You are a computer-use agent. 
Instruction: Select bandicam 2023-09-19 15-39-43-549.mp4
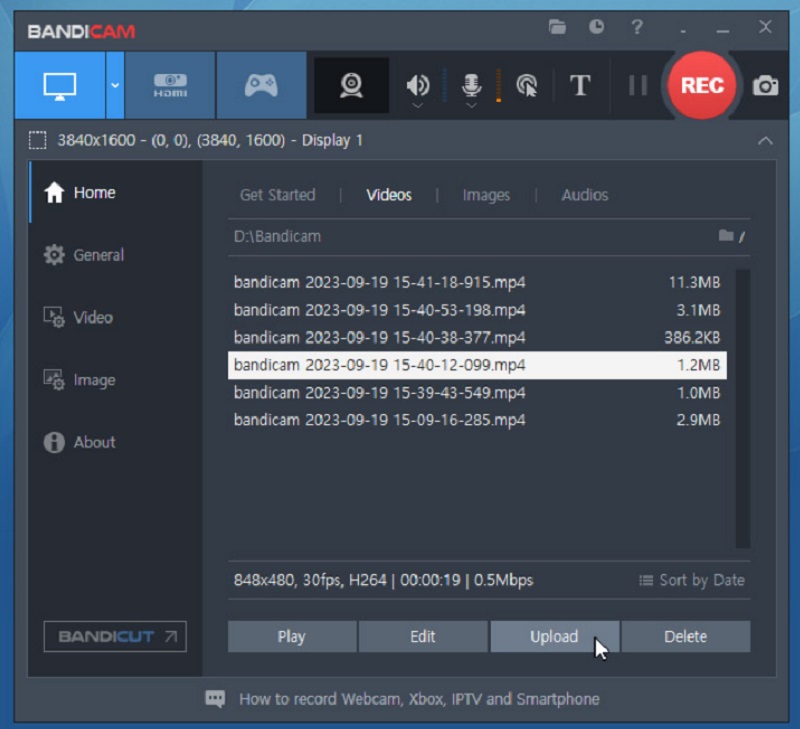point(477,393)
